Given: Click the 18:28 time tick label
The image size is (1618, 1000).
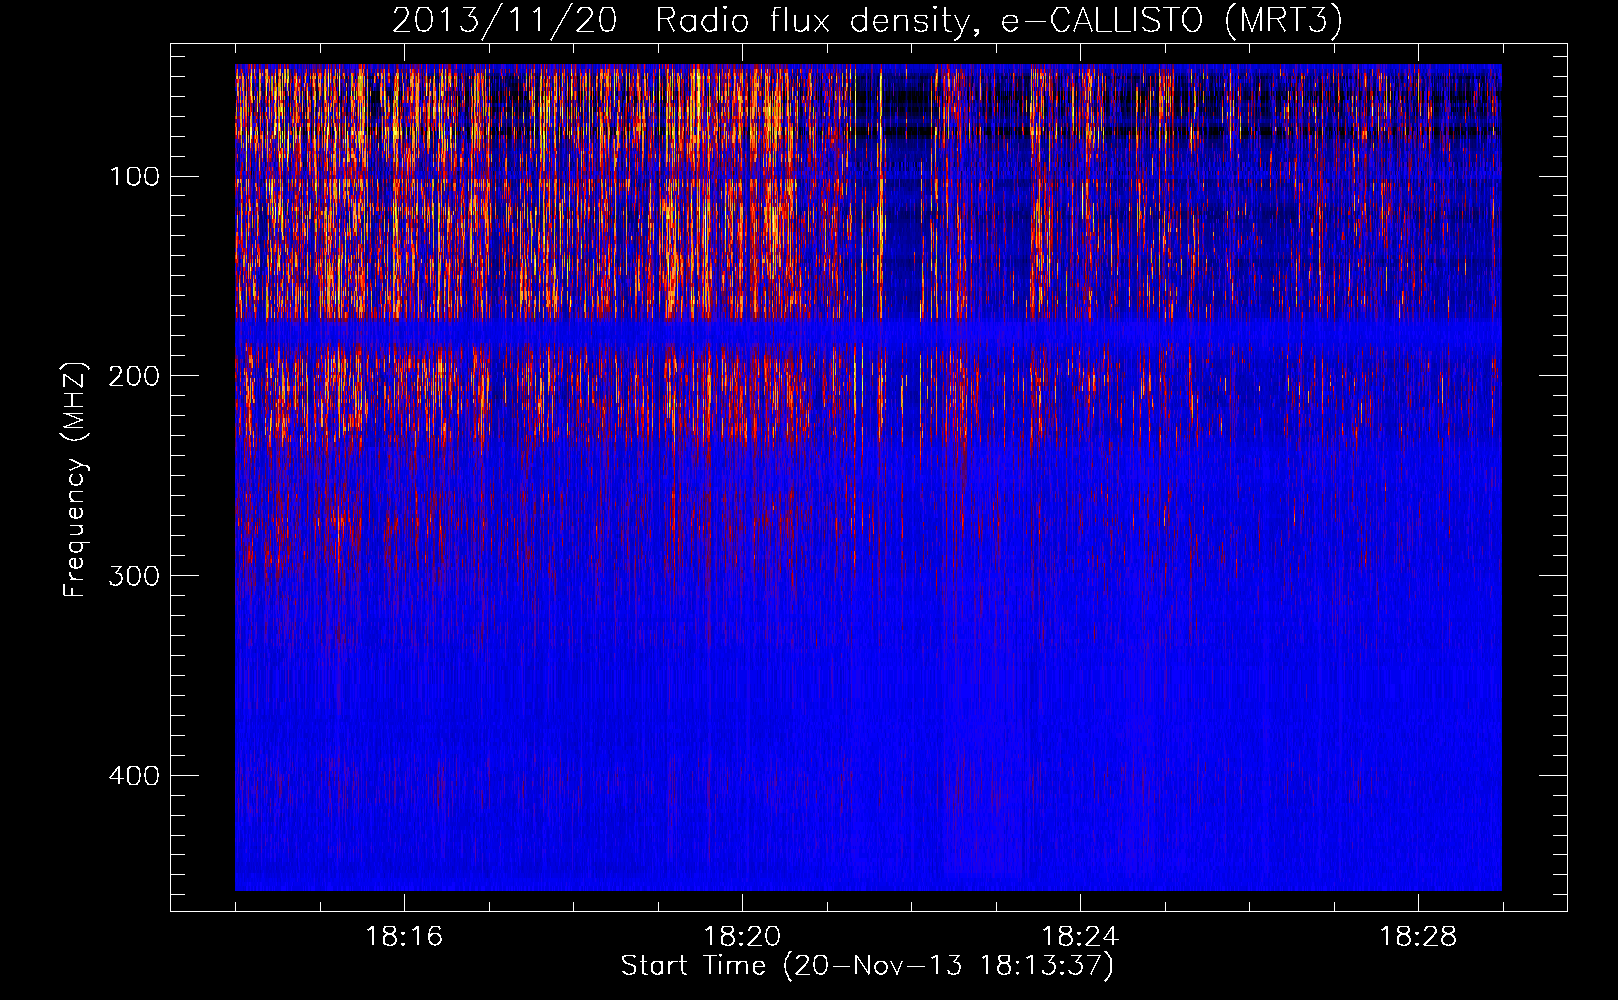Looking at the screenshot, I should tap(1418, 937).
